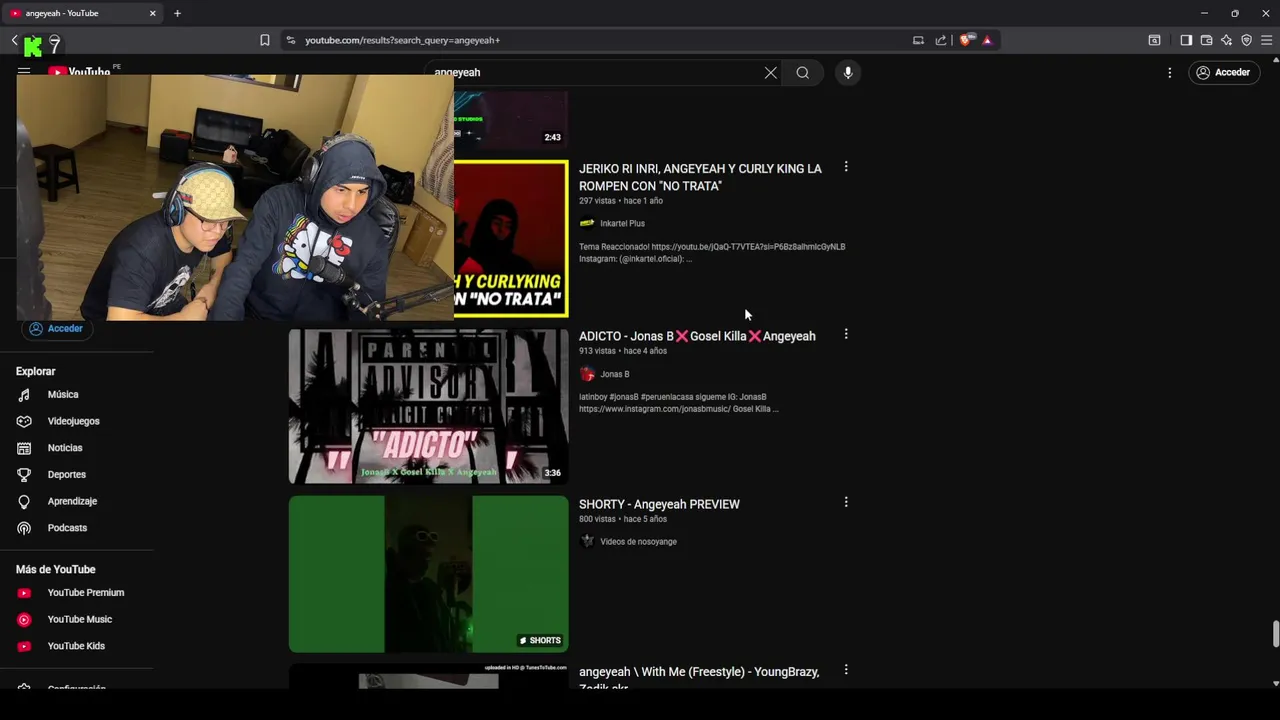Click Jonas B channel avatar
The width and height of the screenshot is (1280, 720).
587,374
